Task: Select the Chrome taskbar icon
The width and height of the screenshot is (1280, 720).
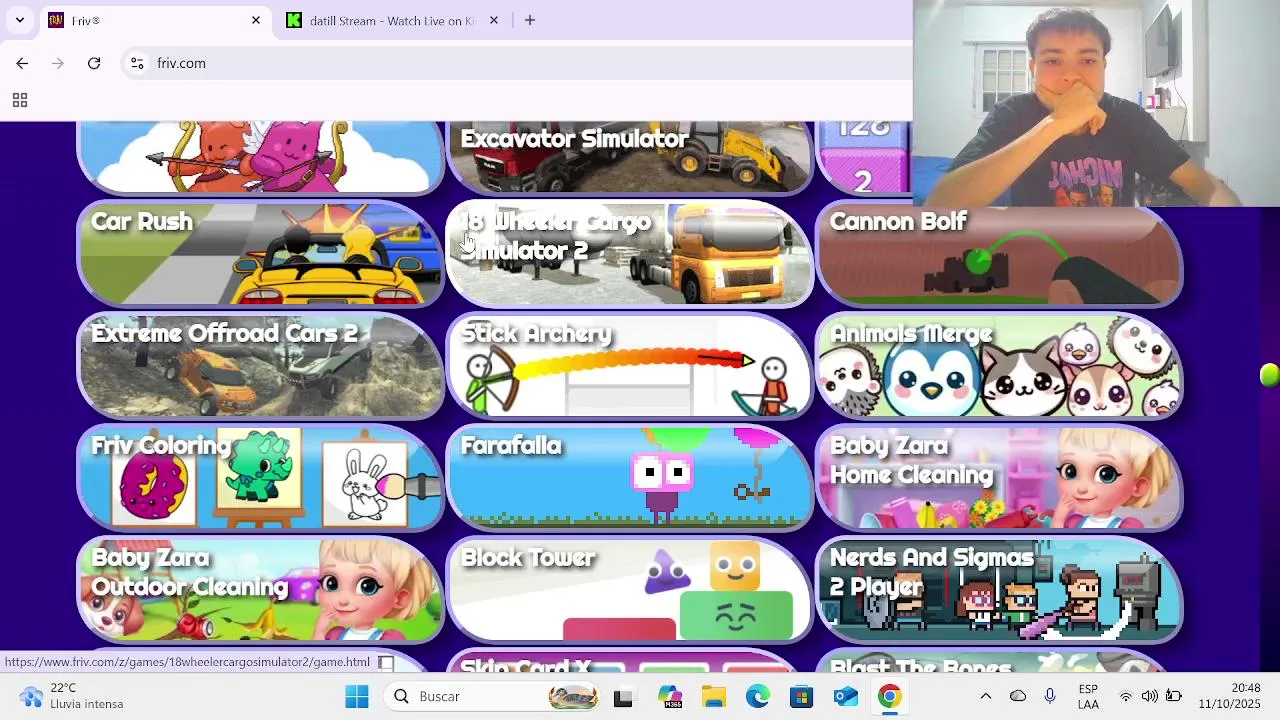Action: click(889, 696)
